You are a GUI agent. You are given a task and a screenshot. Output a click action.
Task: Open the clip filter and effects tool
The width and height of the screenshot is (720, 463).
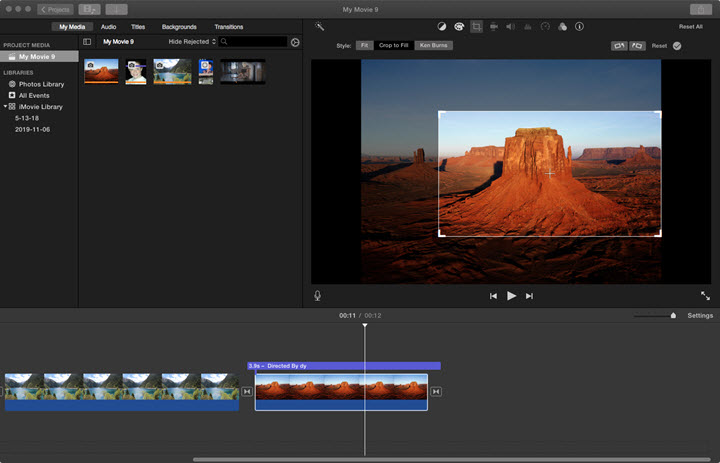click(x=561, y=27)
